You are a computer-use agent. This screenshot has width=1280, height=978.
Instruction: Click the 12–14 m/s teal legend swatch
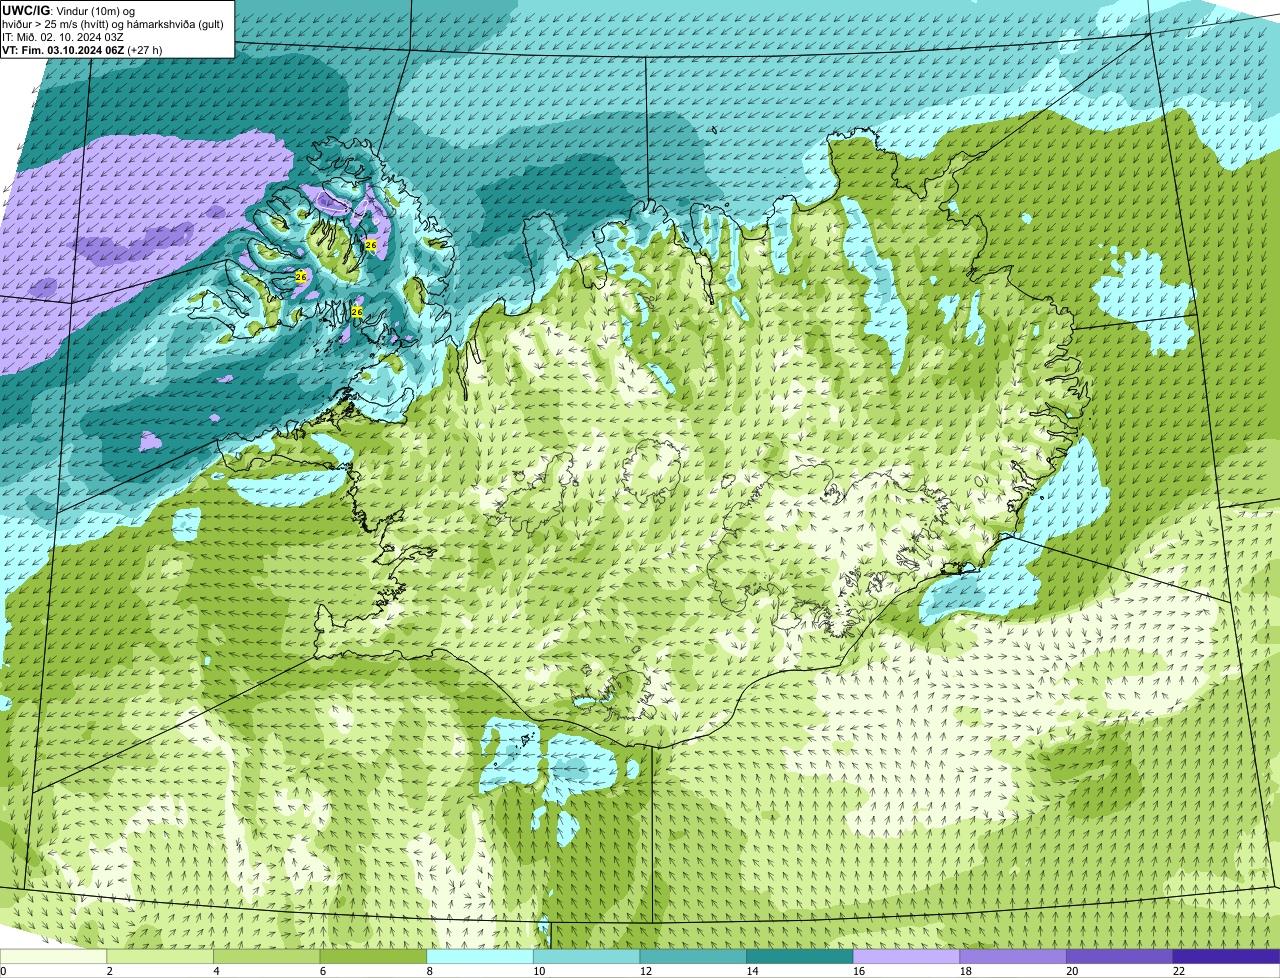click(693, 956)
